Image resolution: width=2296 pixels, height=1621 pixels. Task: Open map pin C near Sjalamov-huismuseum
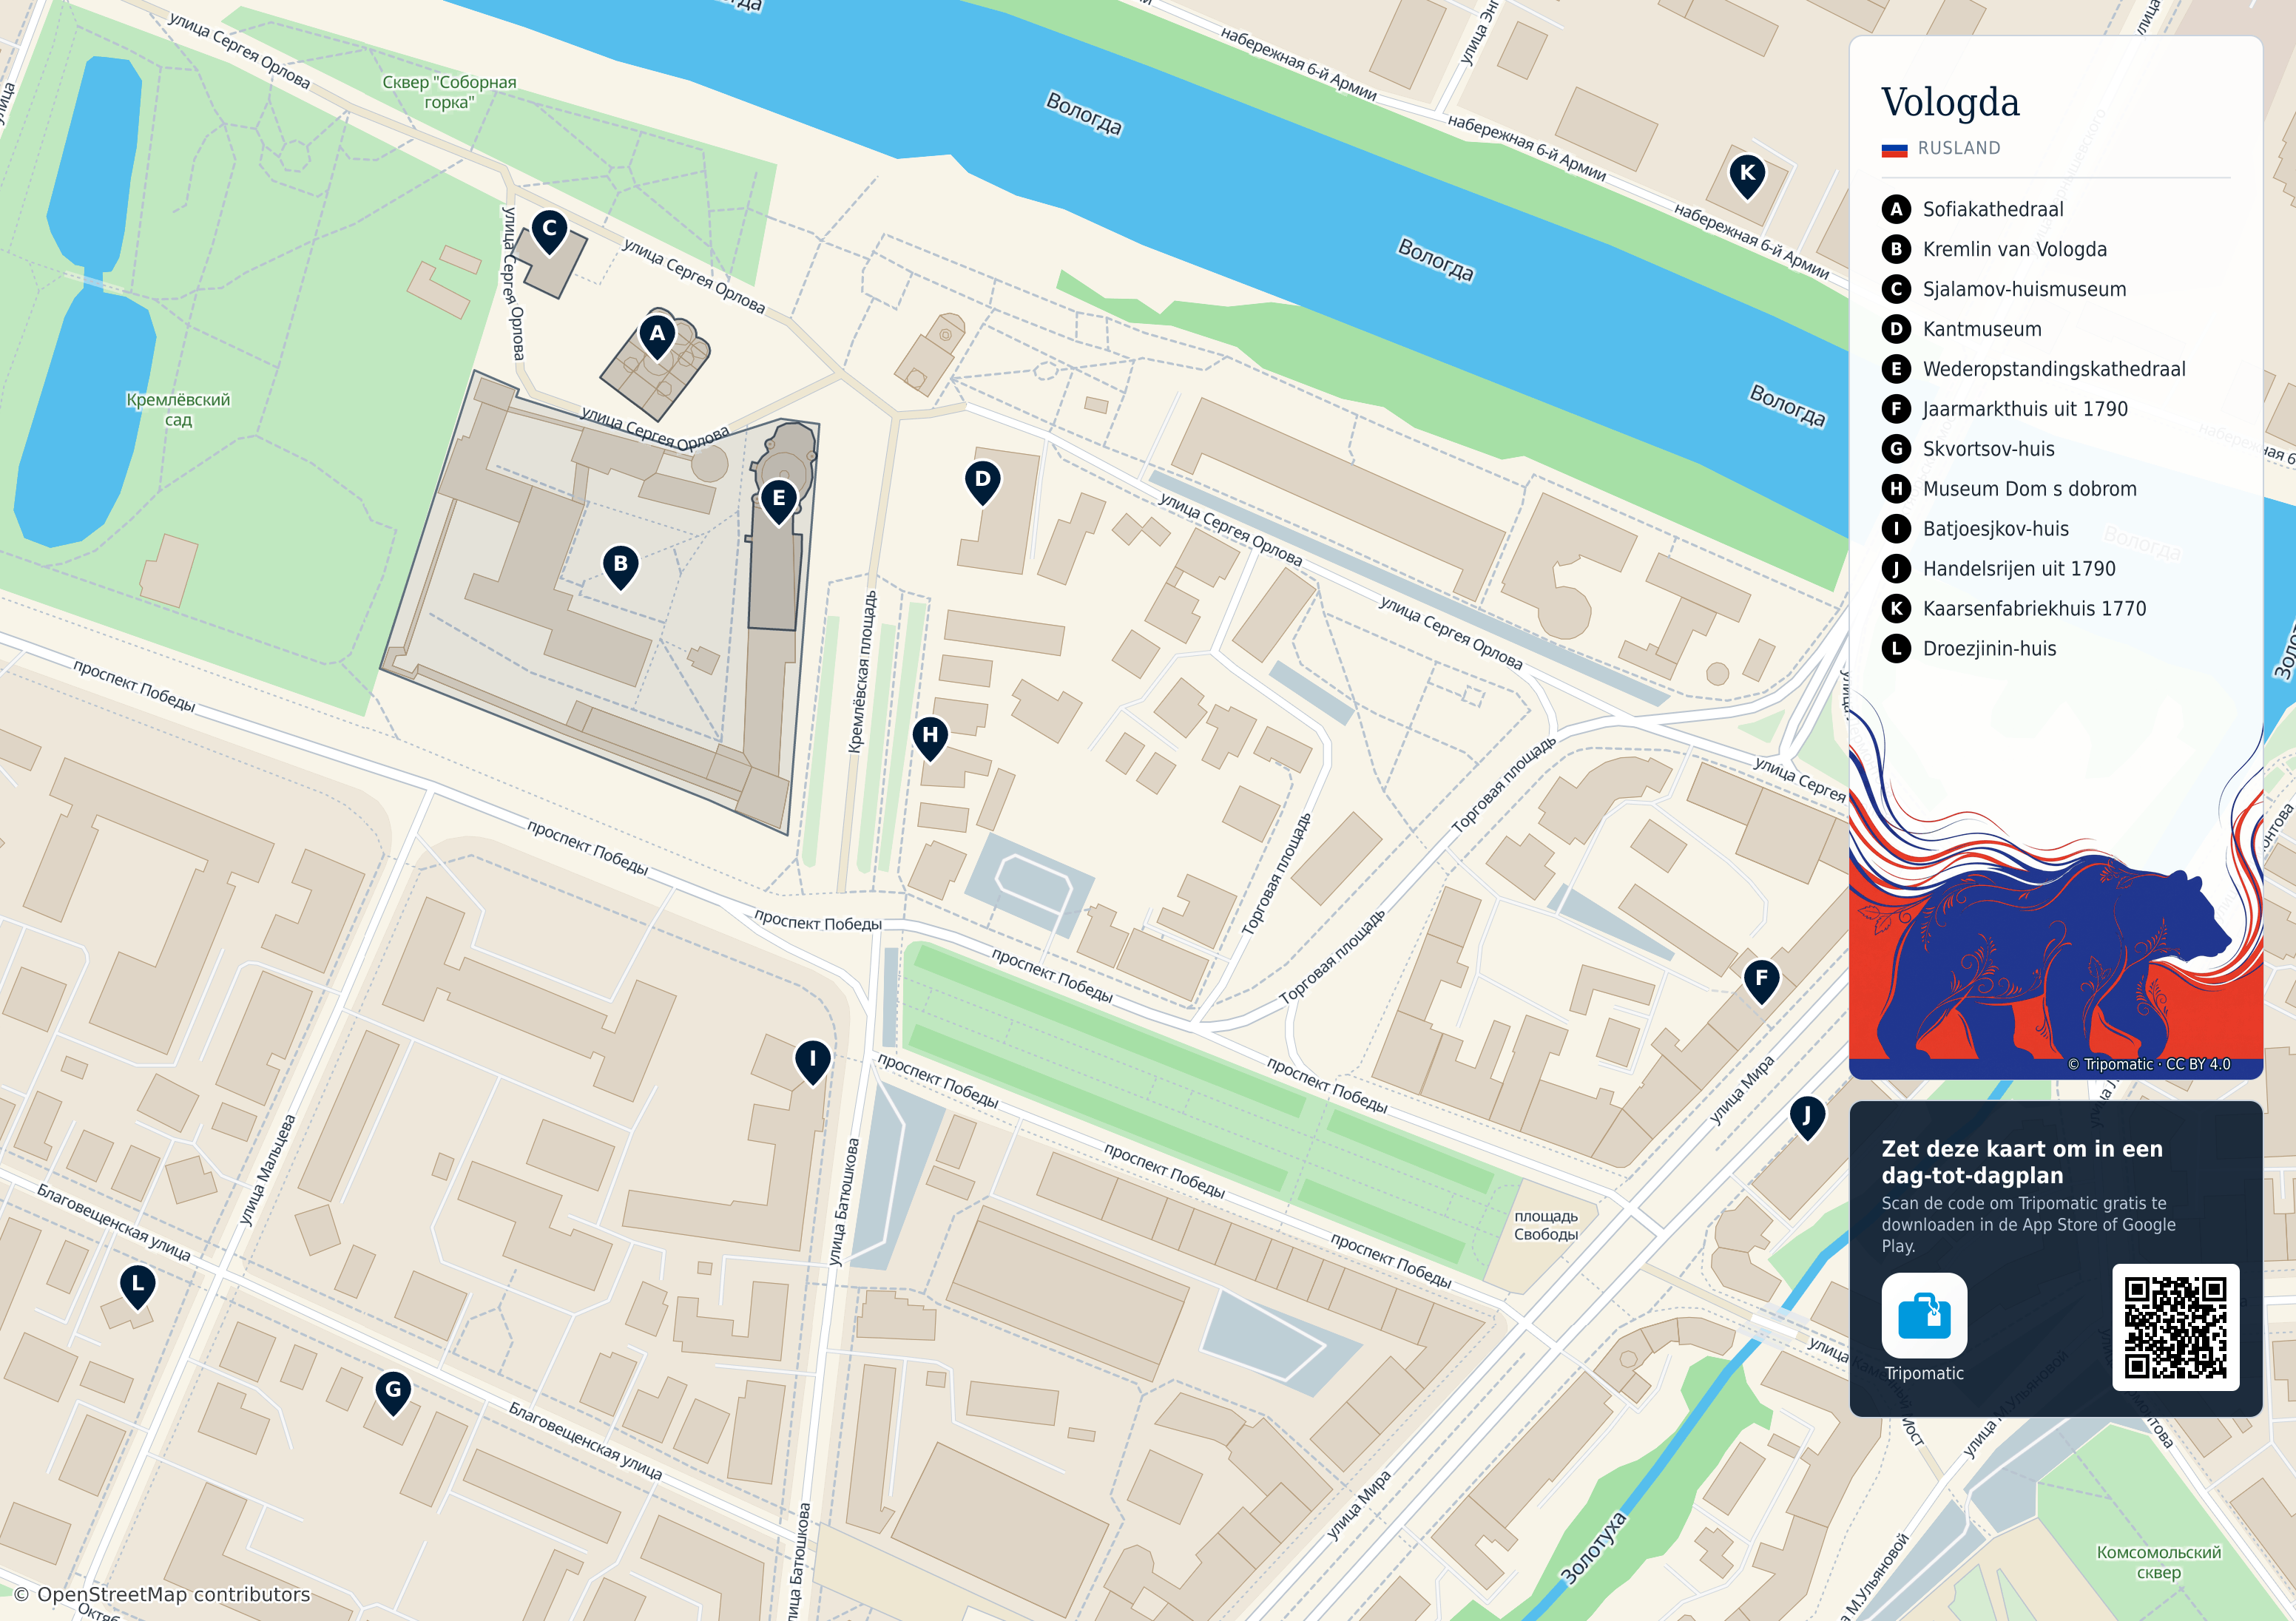pos(549,232)
